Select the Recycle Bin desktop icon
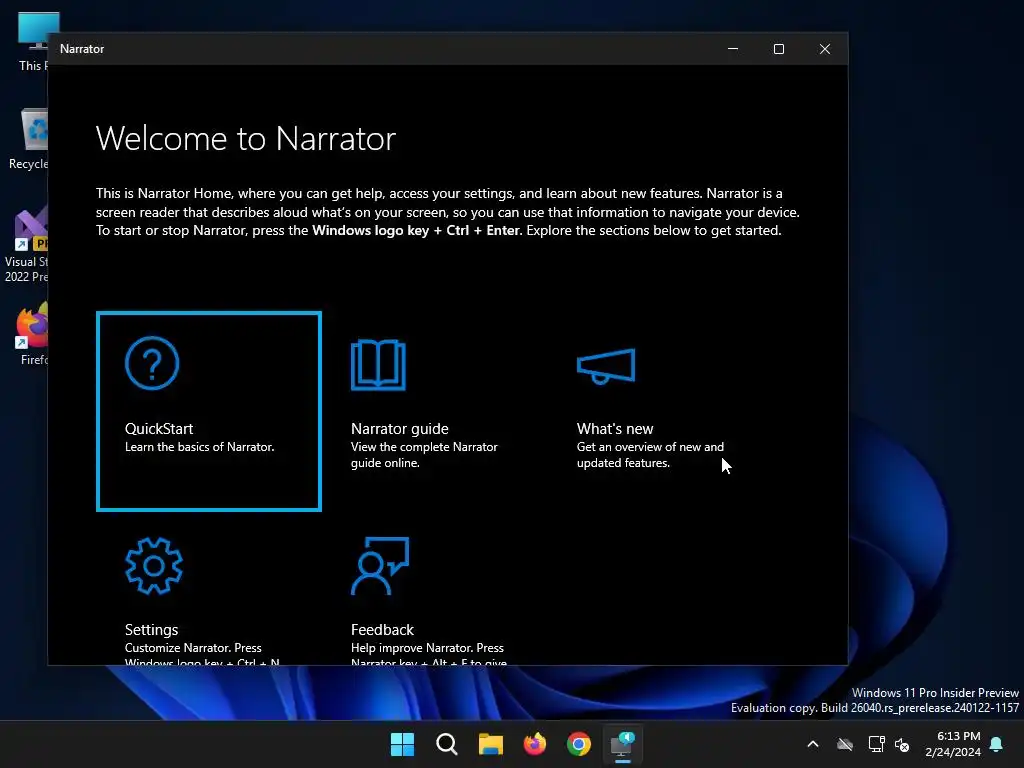 point(29,140)
